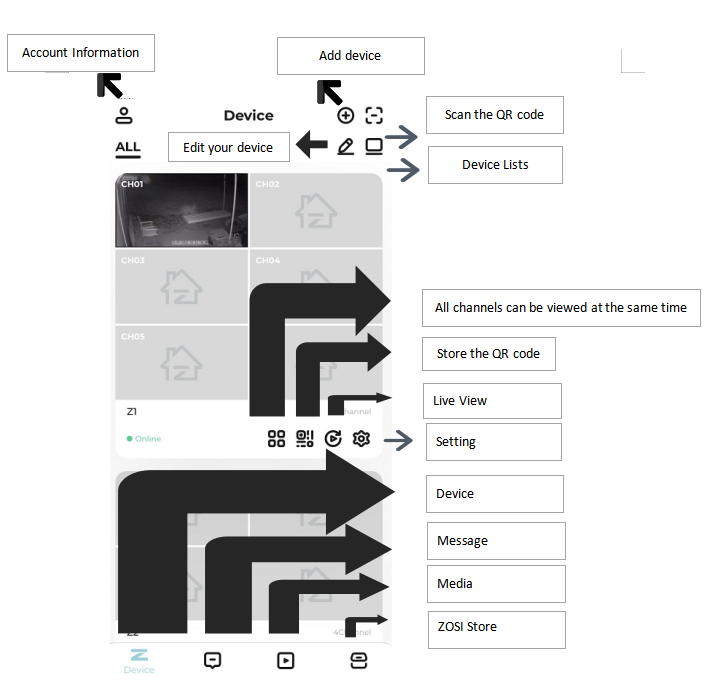Viewport: 707px width, 684px height.
Task: Open CH01 camera night-vision thumbnail
Action: coord(181,210)
